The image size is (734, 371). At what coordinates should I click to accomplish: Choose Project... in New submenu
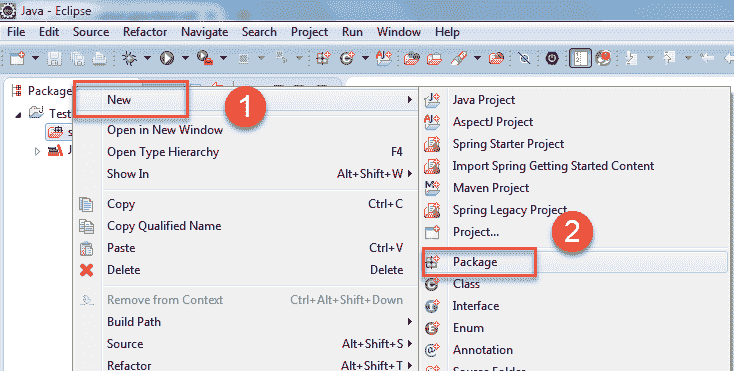pyautogui.click(x=574, y=232)
